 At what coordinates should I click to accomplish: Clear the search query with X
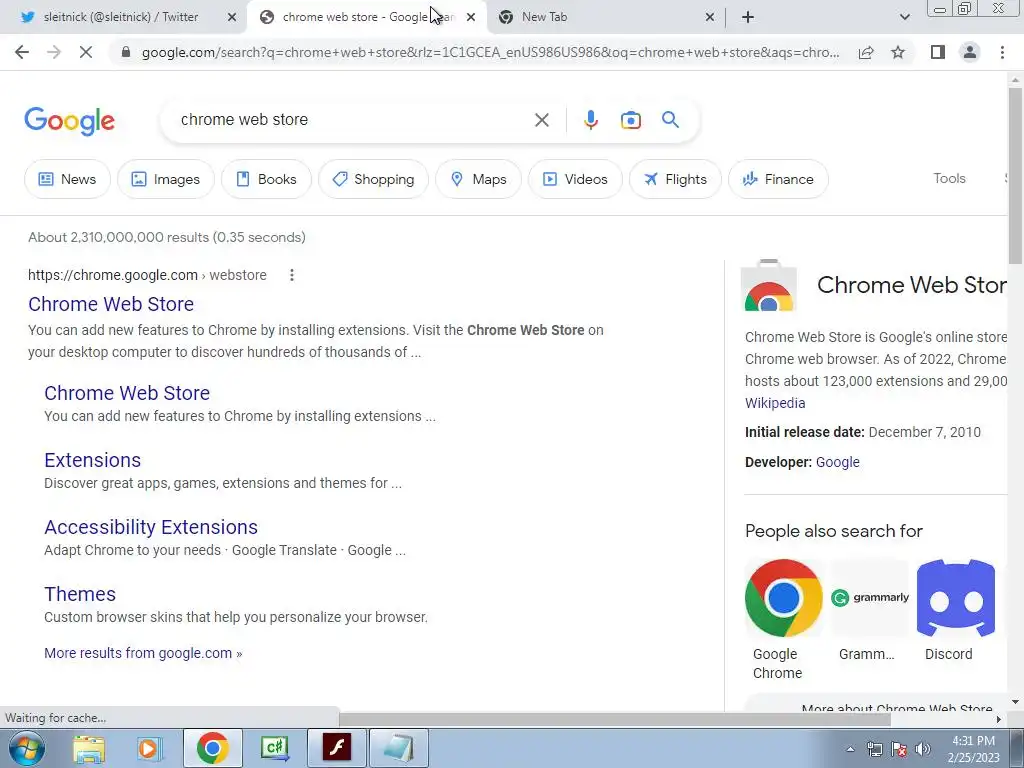[x=541, y=120]
